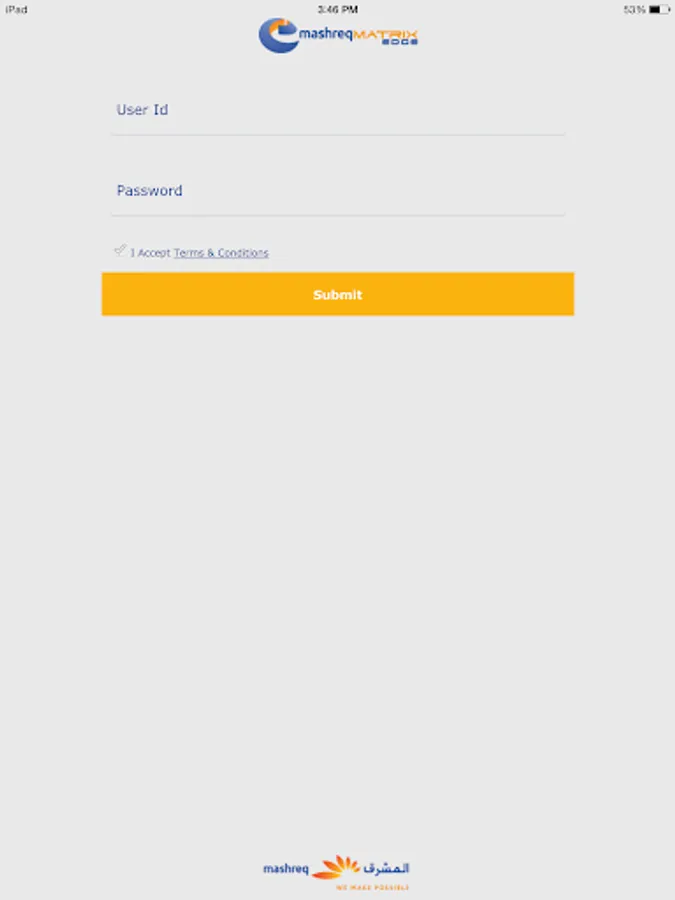Focus the User Id input field
The width and height of the screenshot is (675, 900).
point(338,110)
